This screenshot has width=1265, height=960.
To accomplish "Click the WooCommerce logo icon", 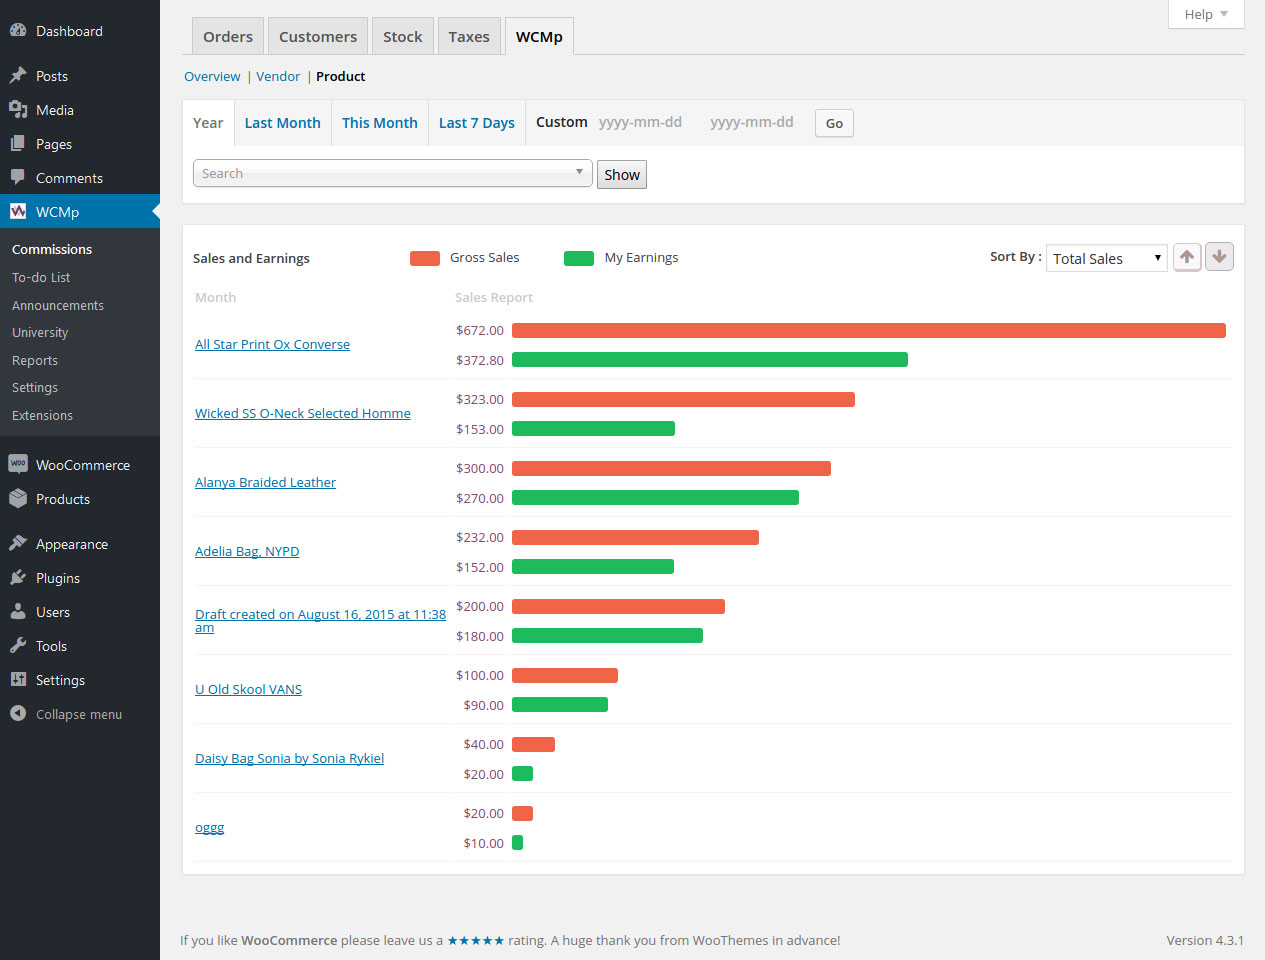I will (18, 465).
